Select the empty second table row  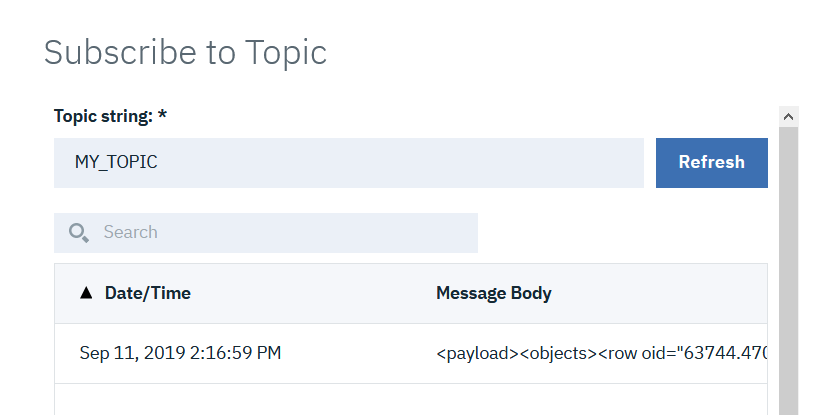tap(410, 400)
